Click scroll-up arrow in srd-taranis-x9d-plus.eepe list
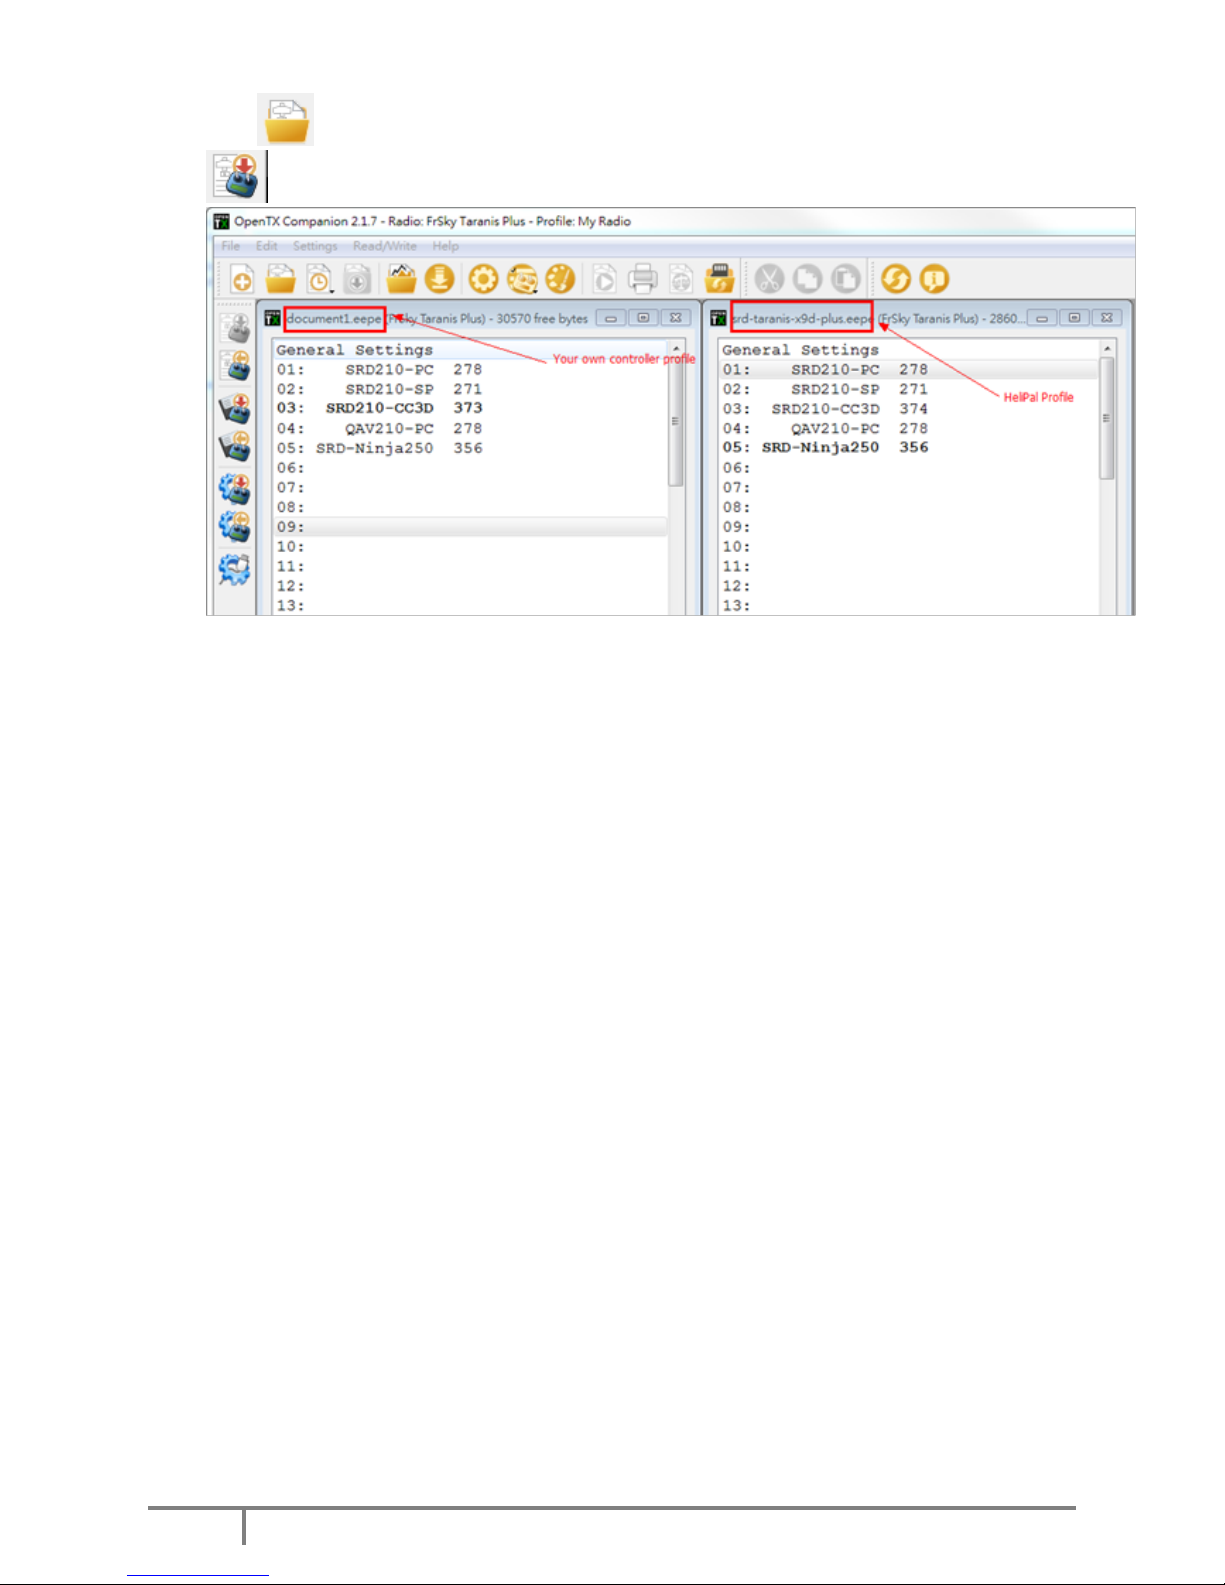1225x1585 pixels. [x=1106, y=348]
